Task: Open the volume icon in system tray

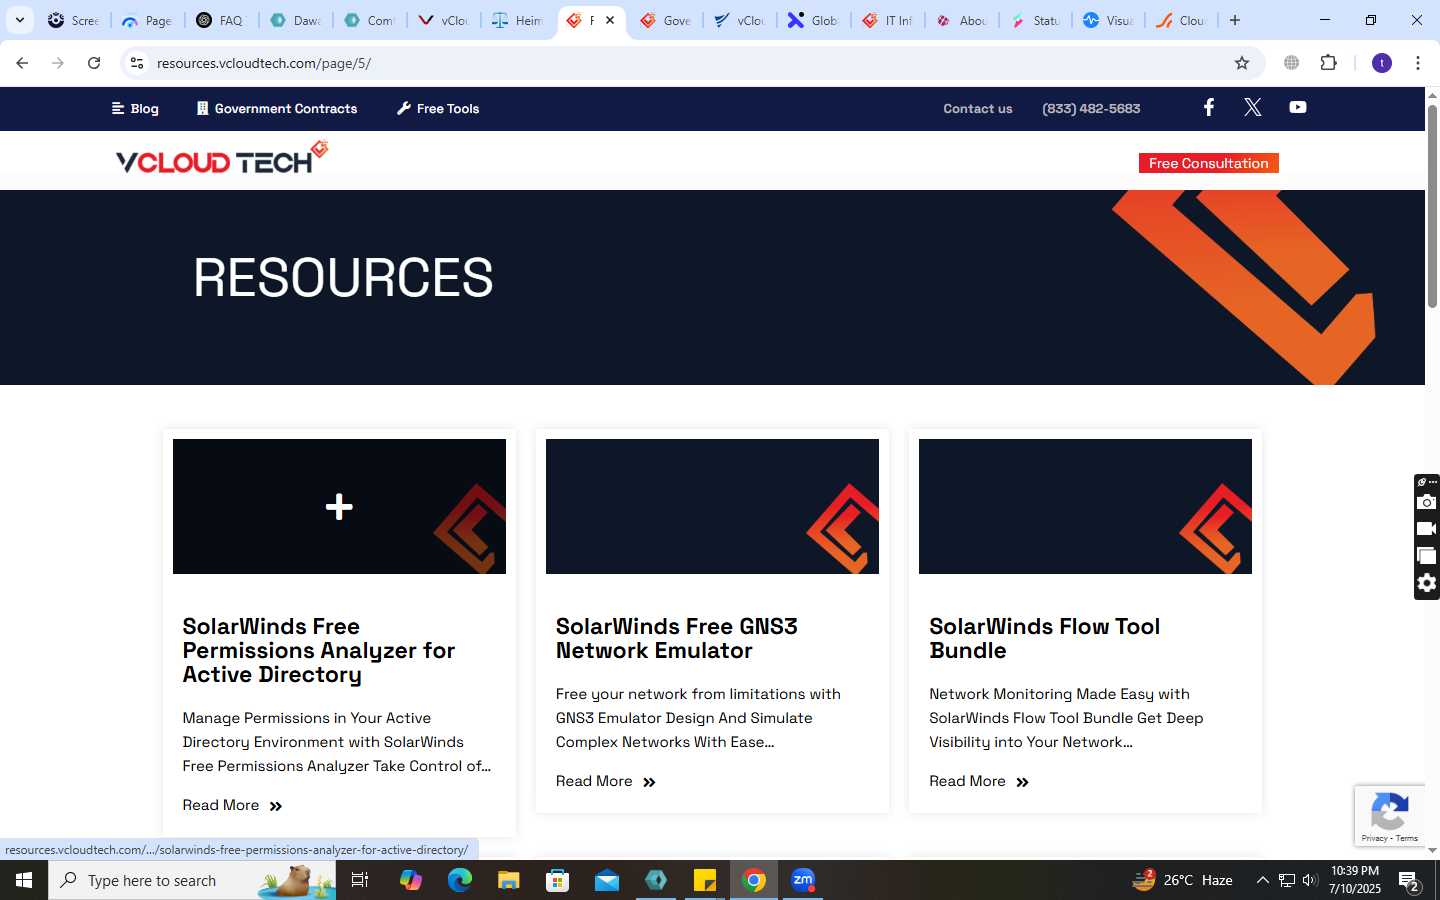Action: click(x=1310, y=880)
